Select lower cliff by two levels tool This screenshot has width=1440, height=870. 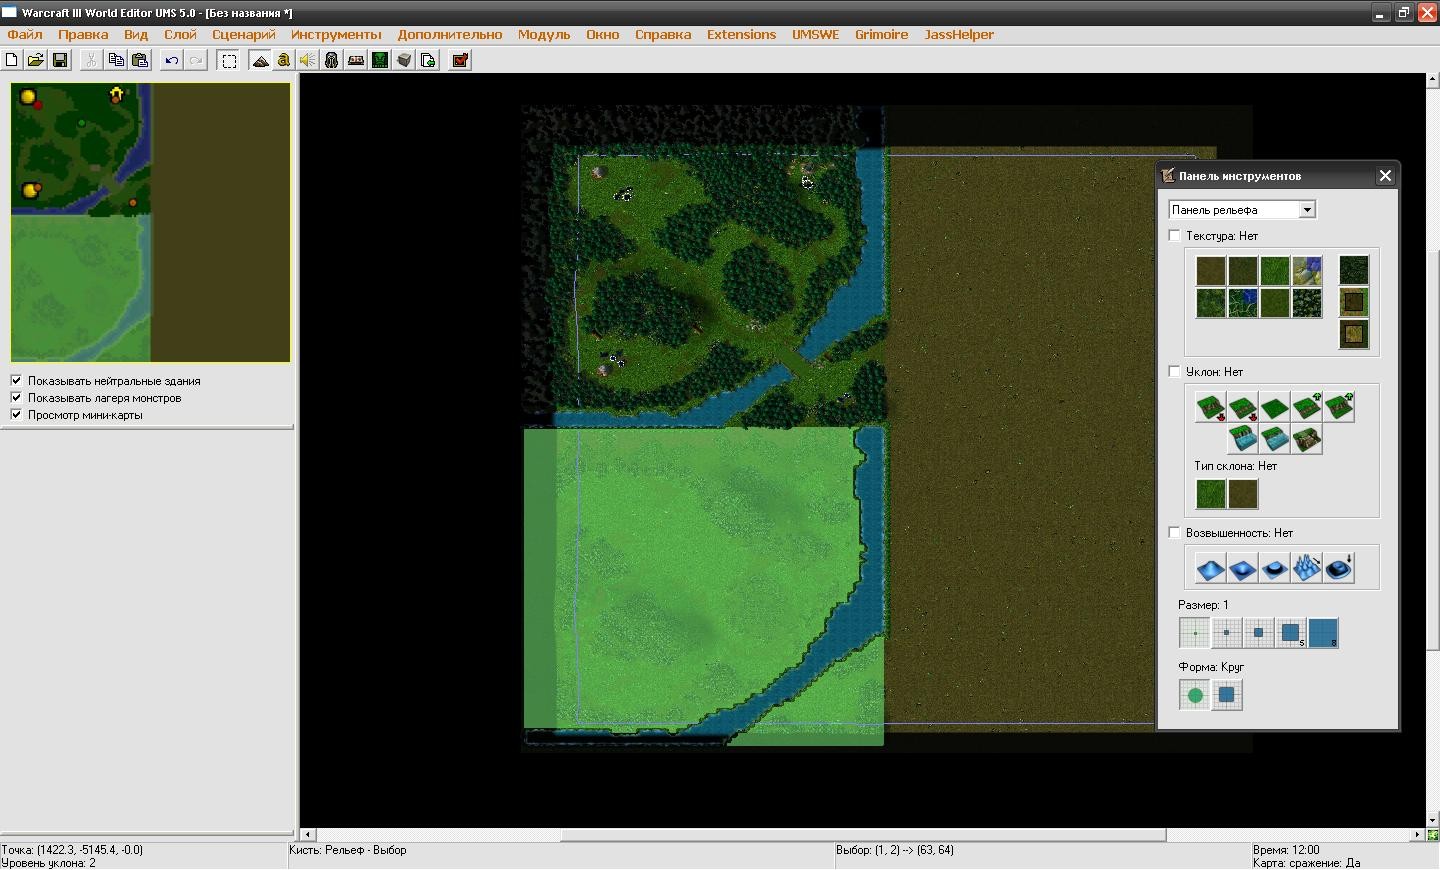tap(1211, 407)
